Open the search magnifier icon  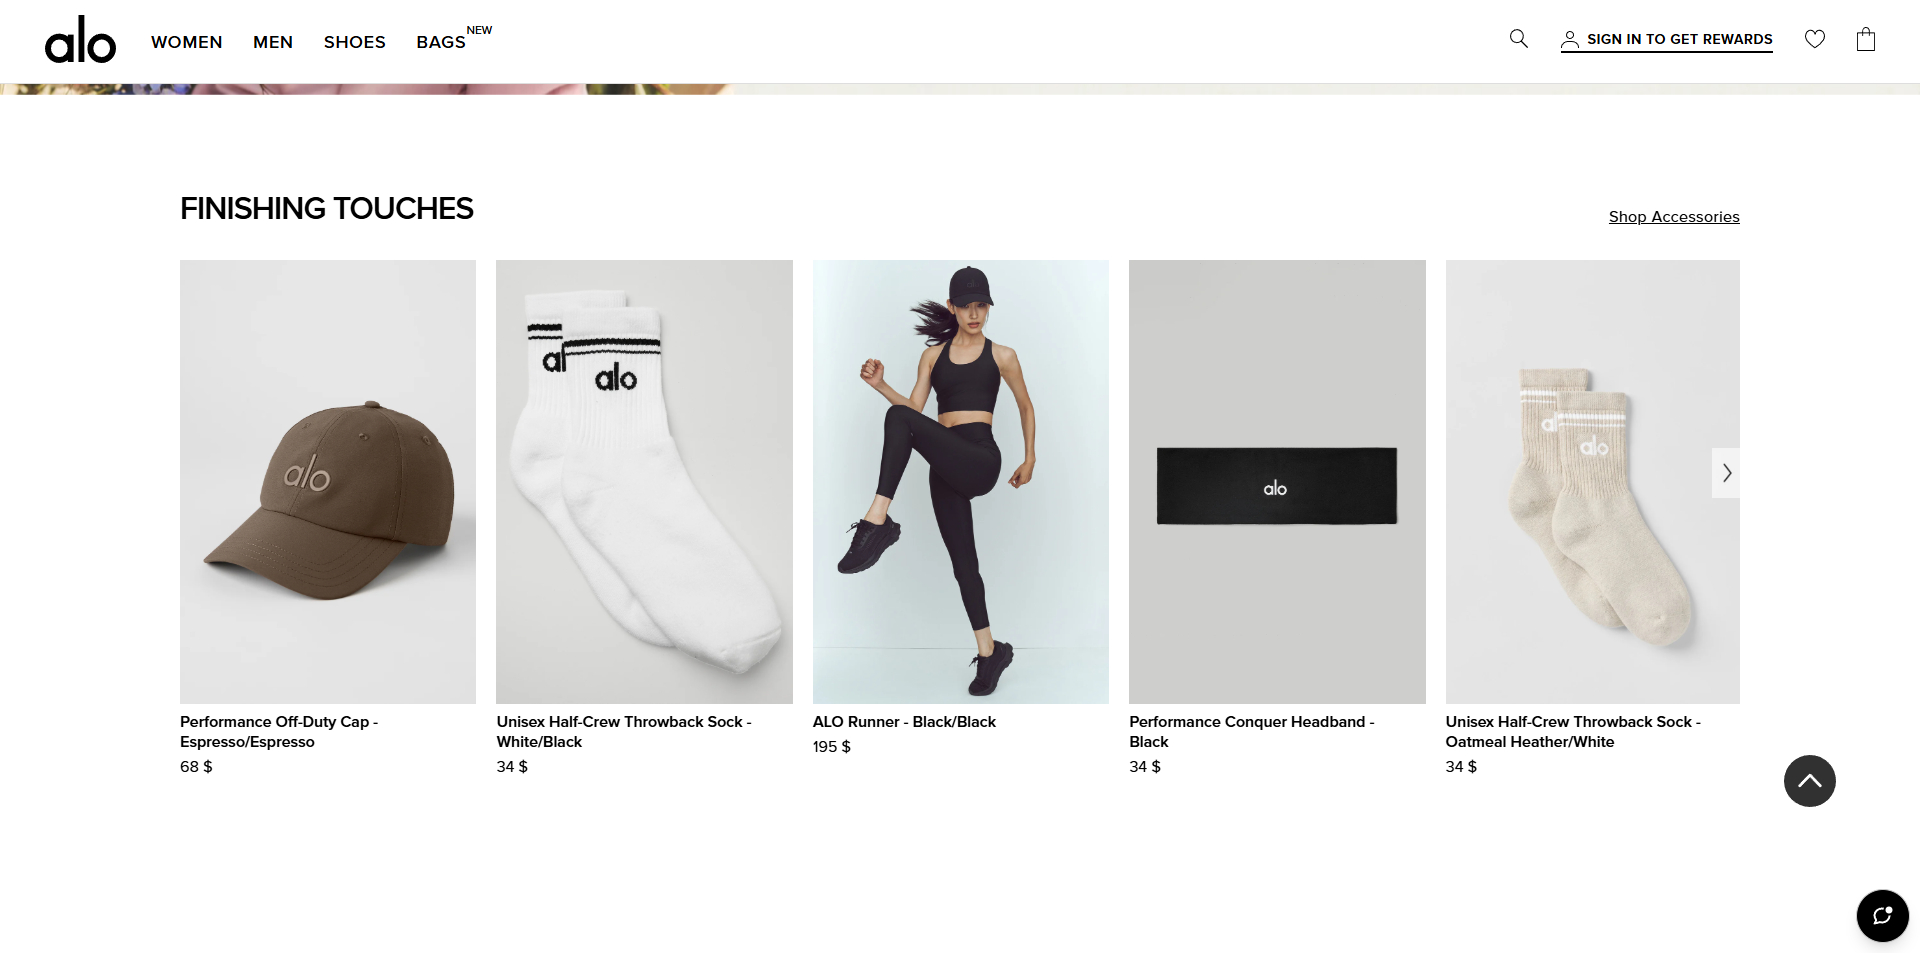pos(1518,39)
